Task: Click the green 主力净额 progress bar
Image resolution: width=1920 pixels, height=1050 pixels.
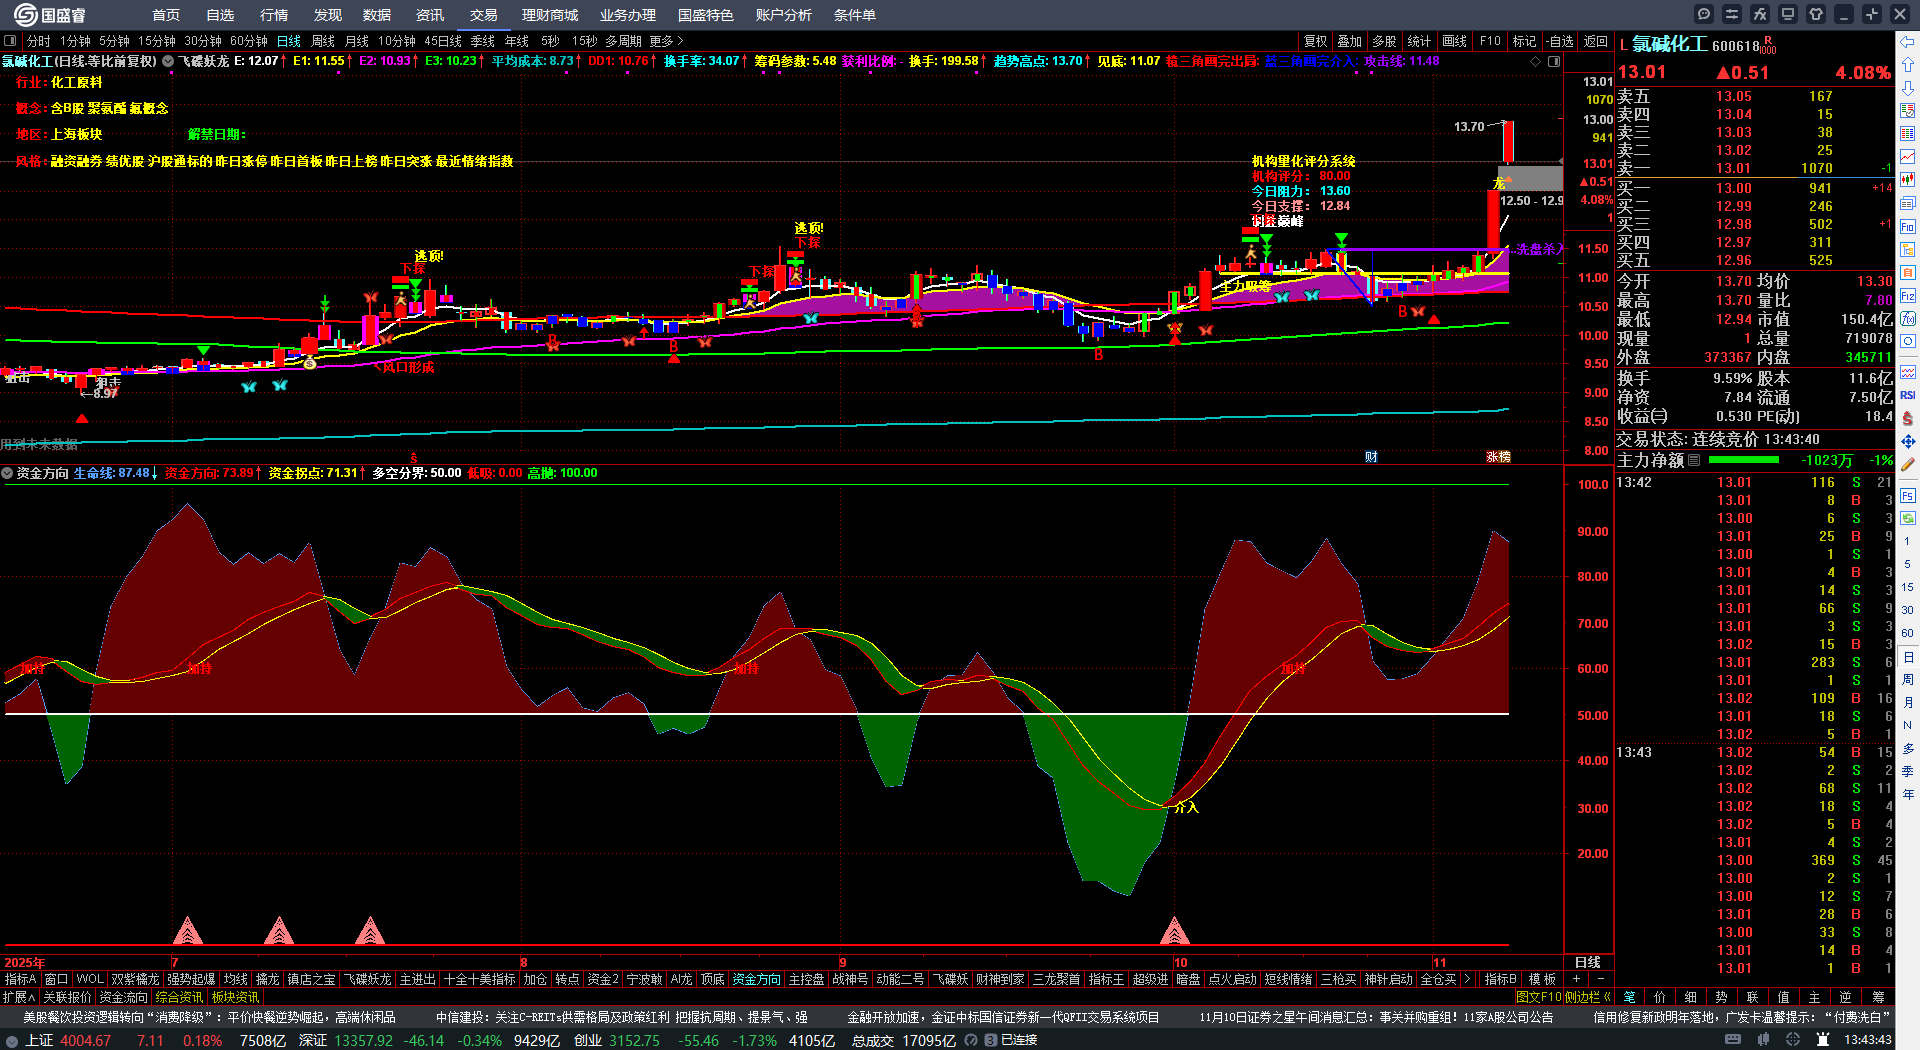Action: tap(1743, 460)
